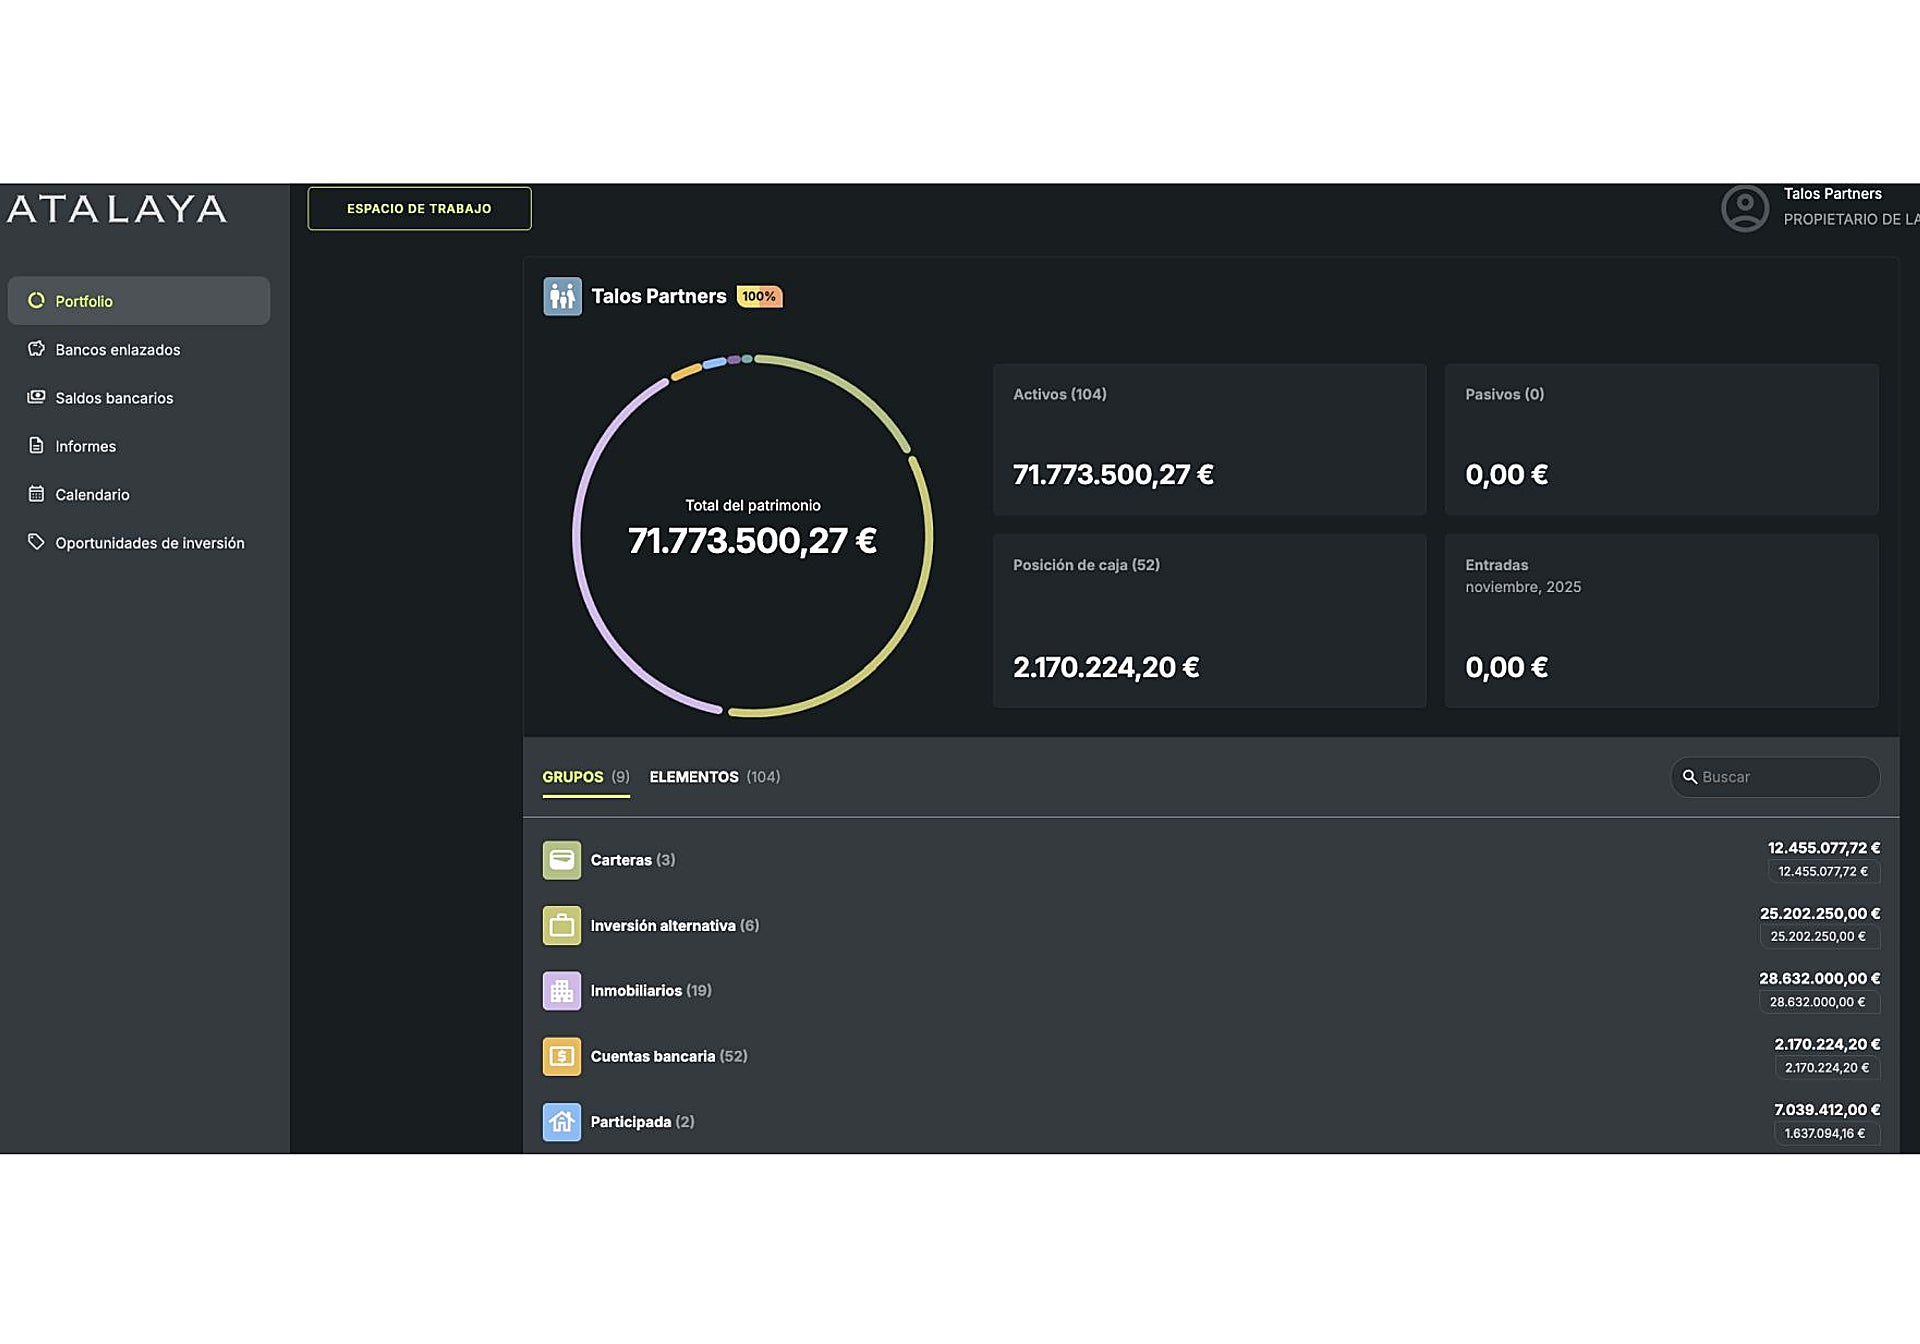Open the Informes section
Viewport: 1920px width, 1344px height.
click(85, 446)
